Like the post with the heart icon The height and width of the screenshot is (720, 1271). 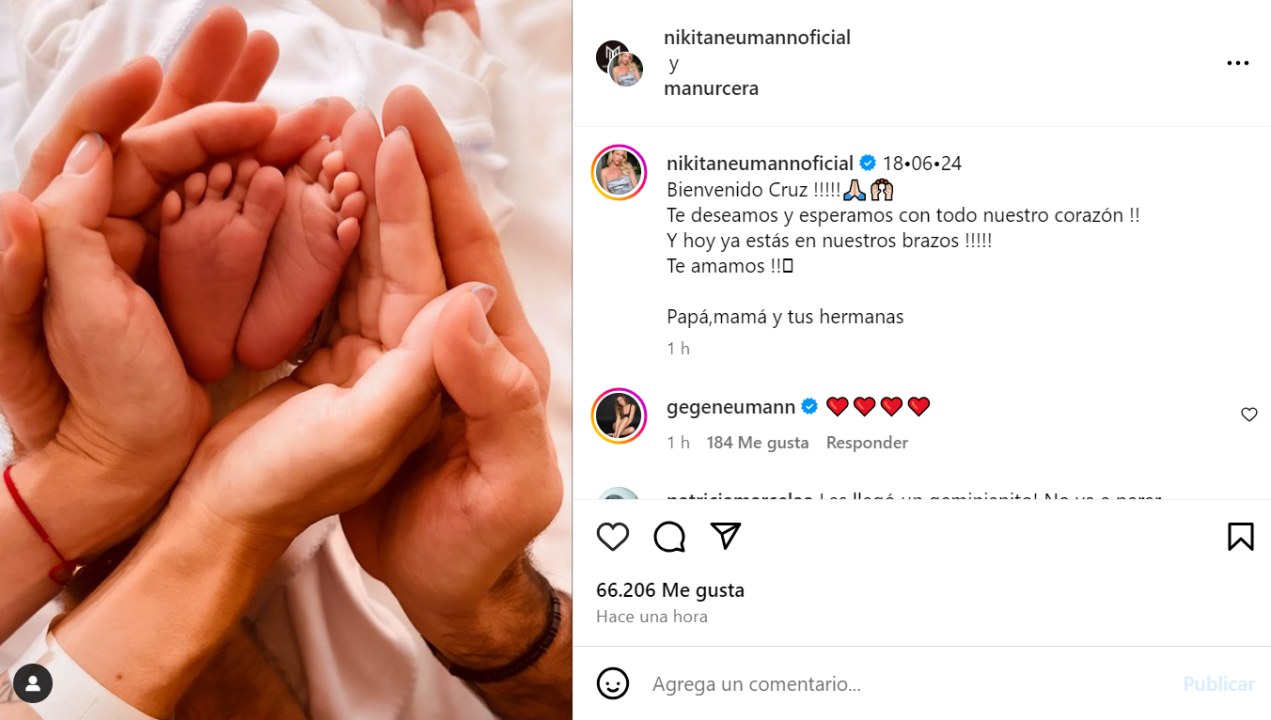[x=613, y=537]
